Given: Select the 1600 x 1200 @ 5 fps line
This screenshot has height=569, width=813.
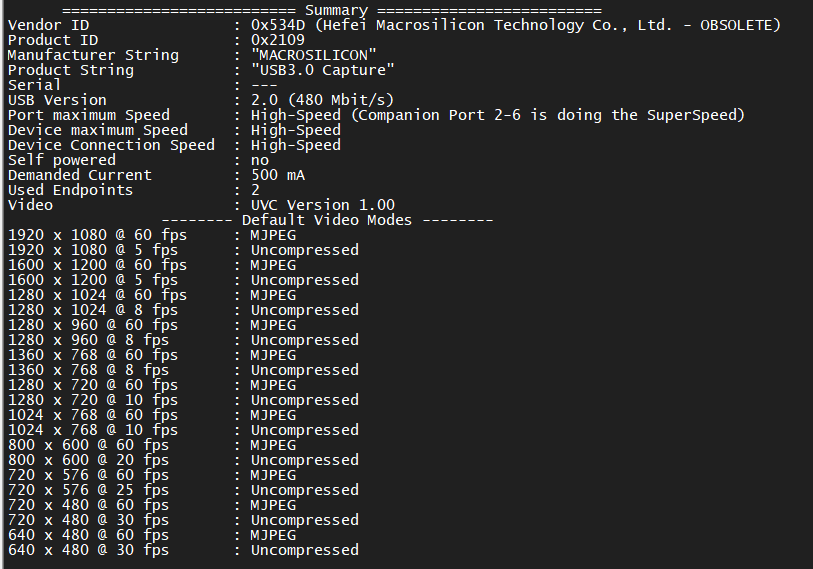Looking at the screenshot, I should pyautogui.click(x=183, y=281).
